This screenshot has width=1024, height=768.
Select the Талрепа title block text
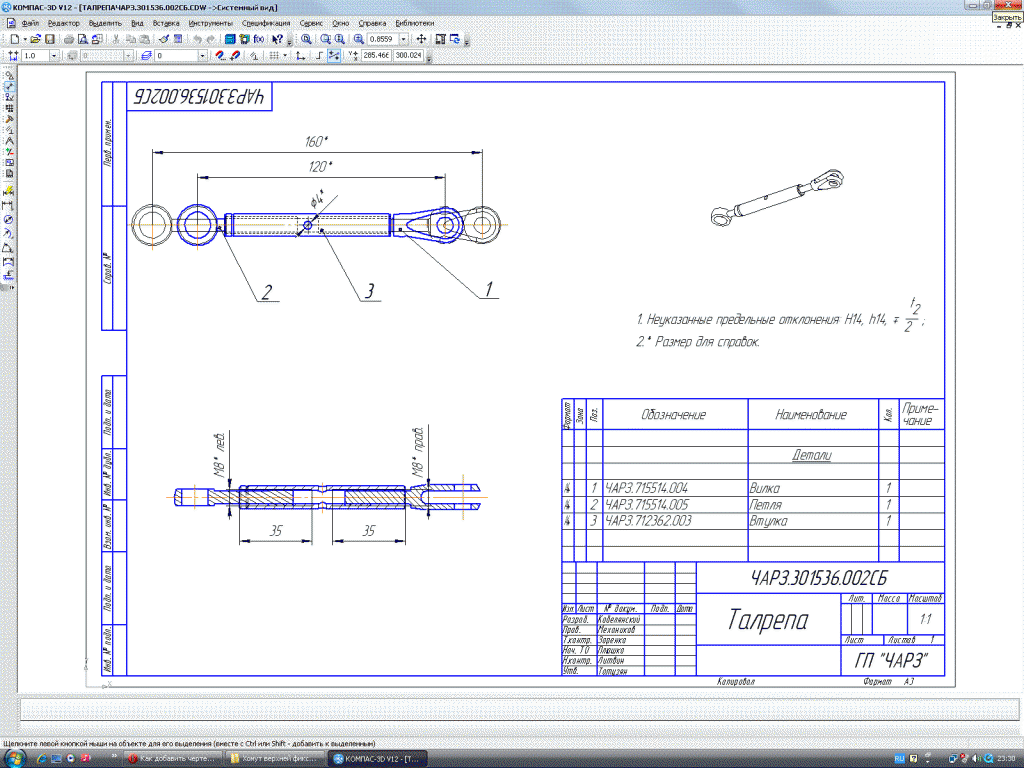[x=767, y=620]
